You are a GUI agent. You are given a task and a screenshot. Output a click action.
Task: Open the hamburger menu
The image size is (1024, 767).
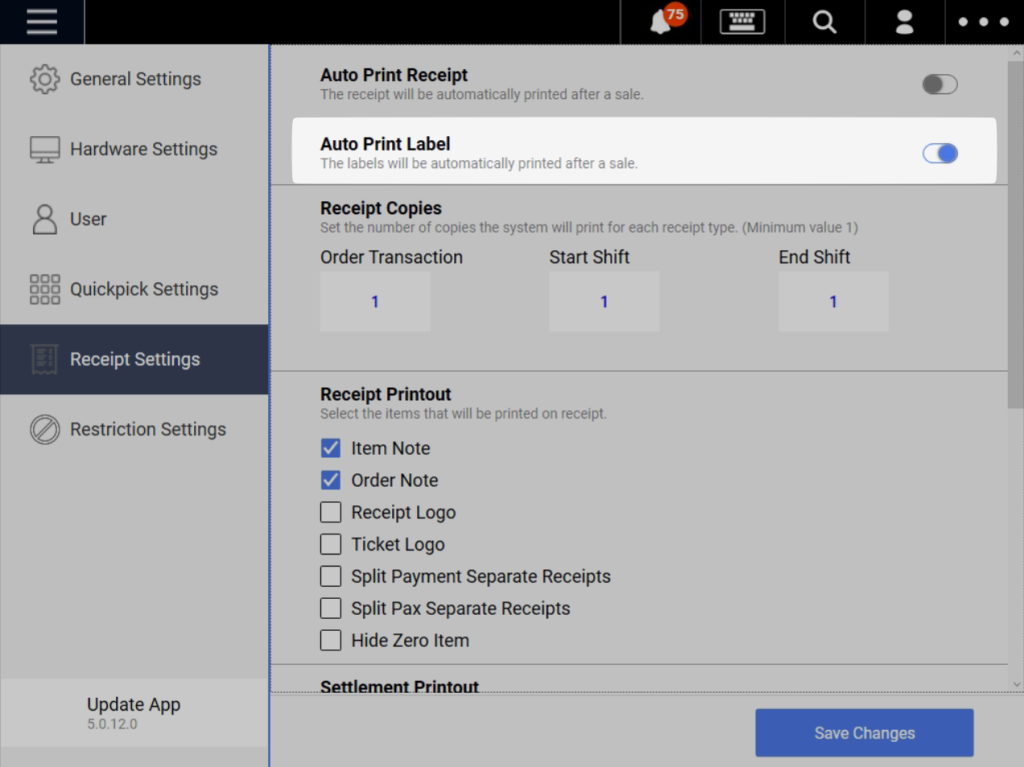(42, 22)
